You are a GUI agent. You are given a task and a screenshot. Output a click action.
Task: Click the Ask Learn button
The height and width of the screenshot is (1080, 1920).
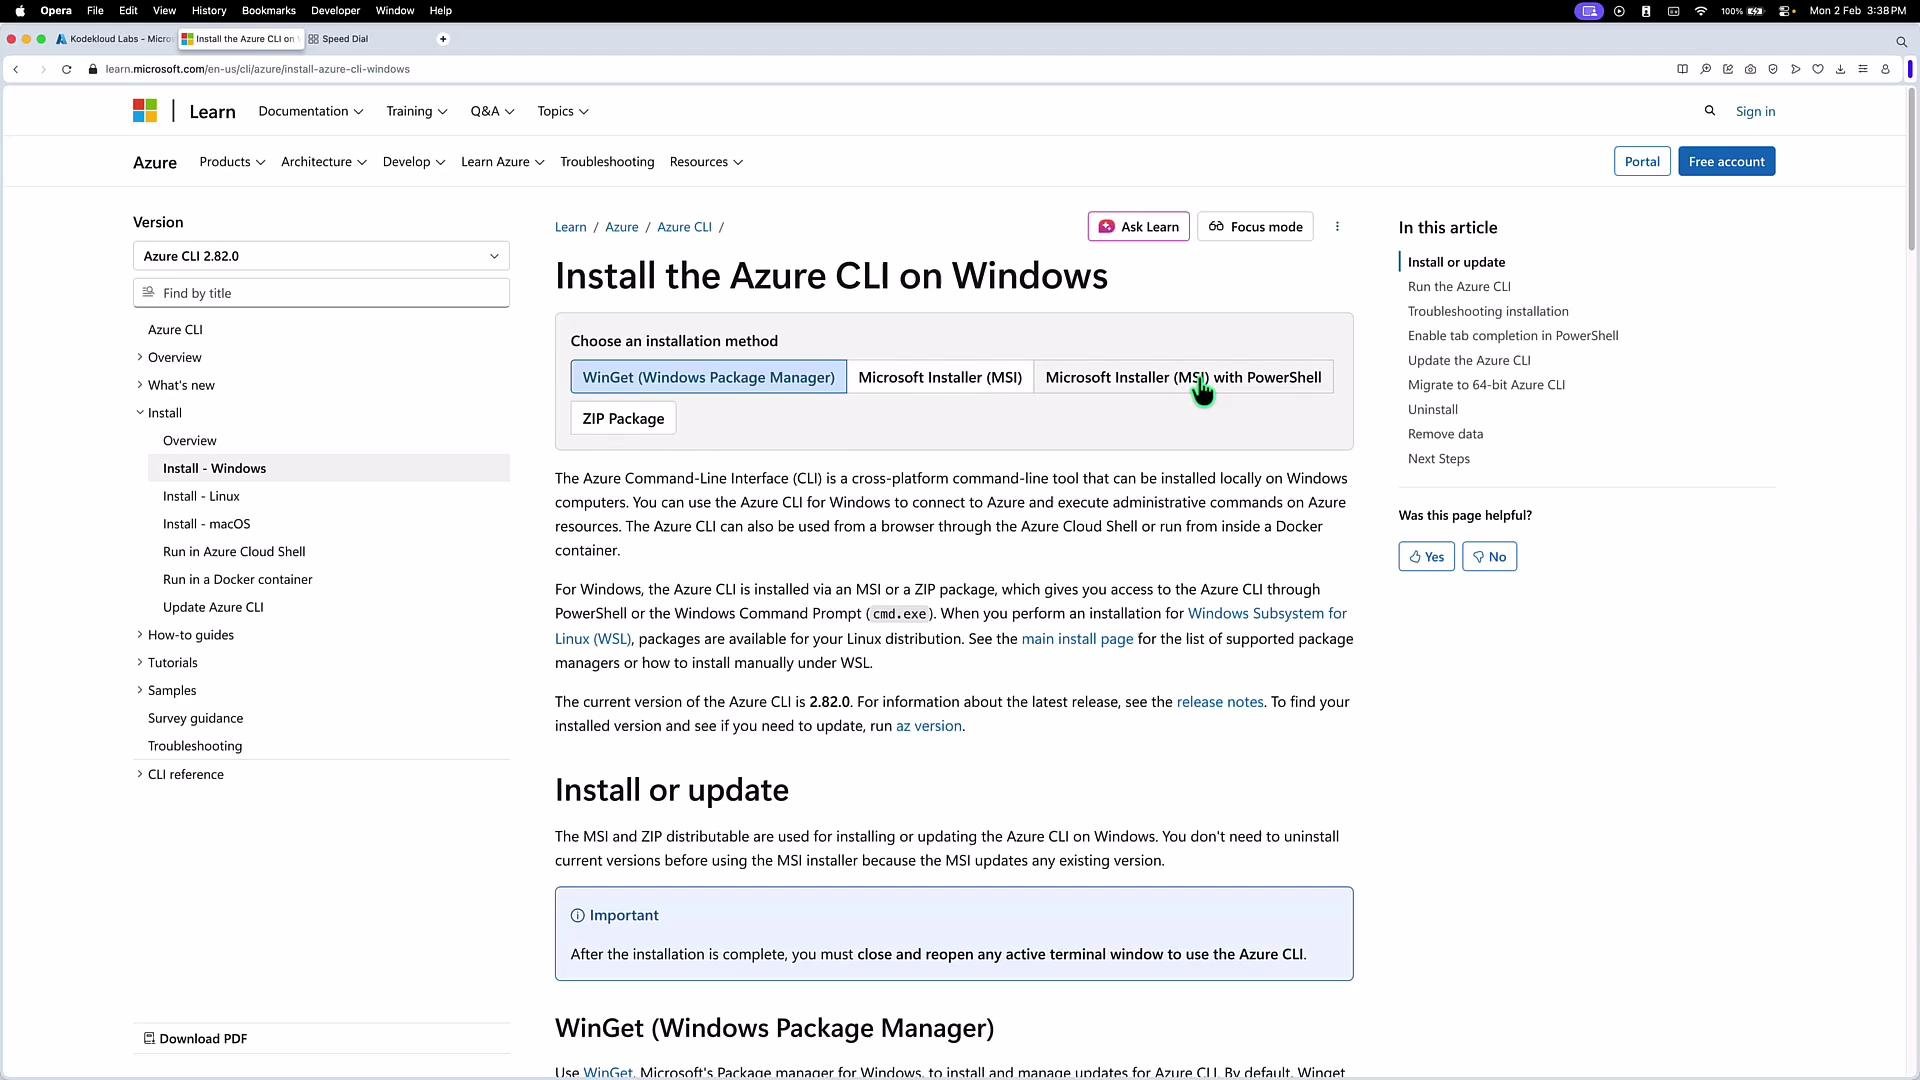(x=1138, y=227)
